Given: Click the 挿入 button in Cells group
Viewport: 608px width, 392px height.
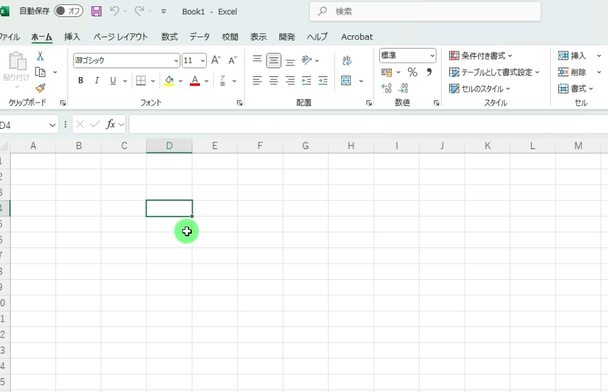Looking at the screenshot, I should pyautogui.click(x=572, y=56).
